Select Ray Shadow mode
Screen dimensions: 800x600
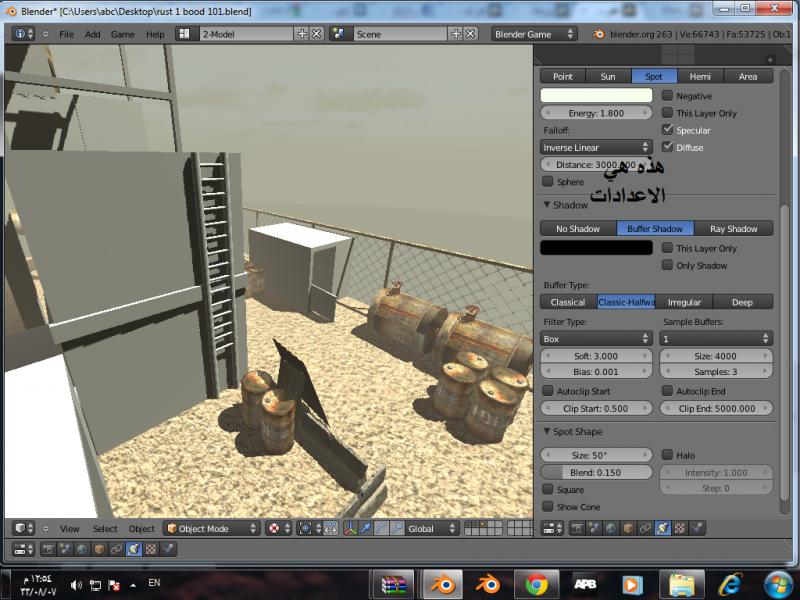734,229
